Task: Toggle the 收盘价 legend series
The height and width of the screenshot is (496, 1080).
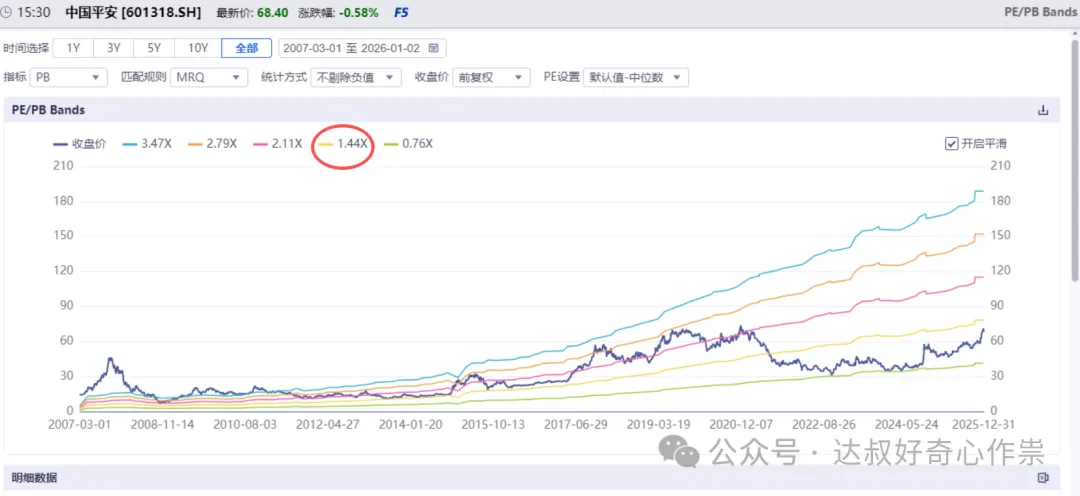Action: pyautogui.click(x=79, y=144)
